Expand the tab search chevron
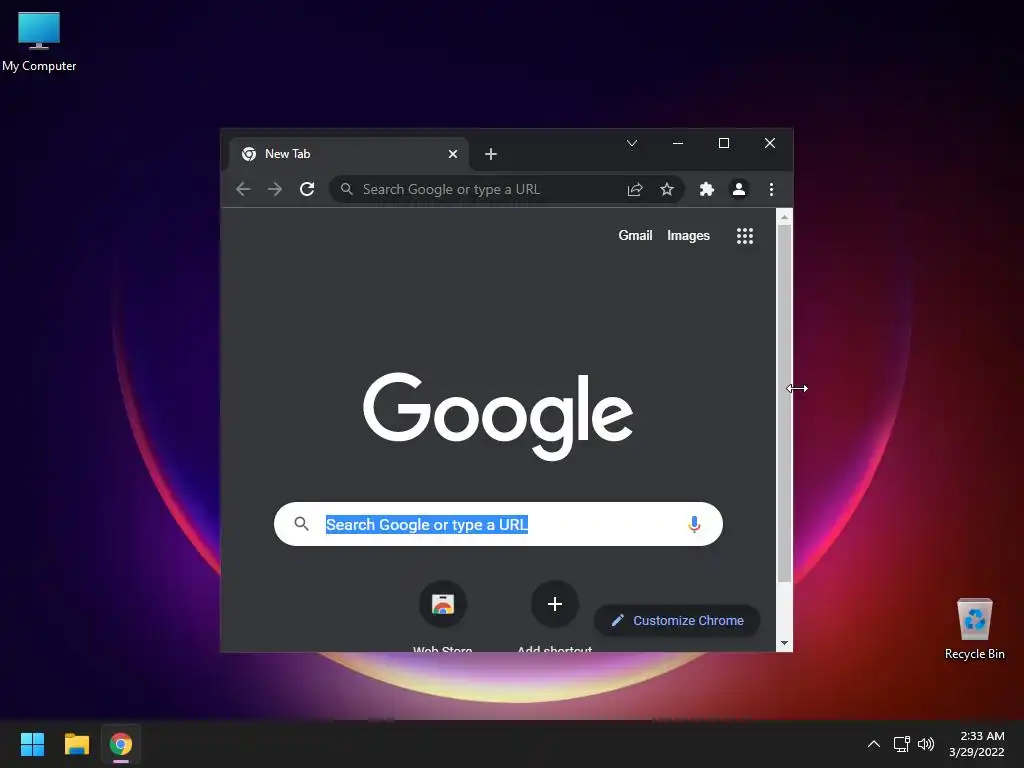1024x768 pixels. (632, 143)
